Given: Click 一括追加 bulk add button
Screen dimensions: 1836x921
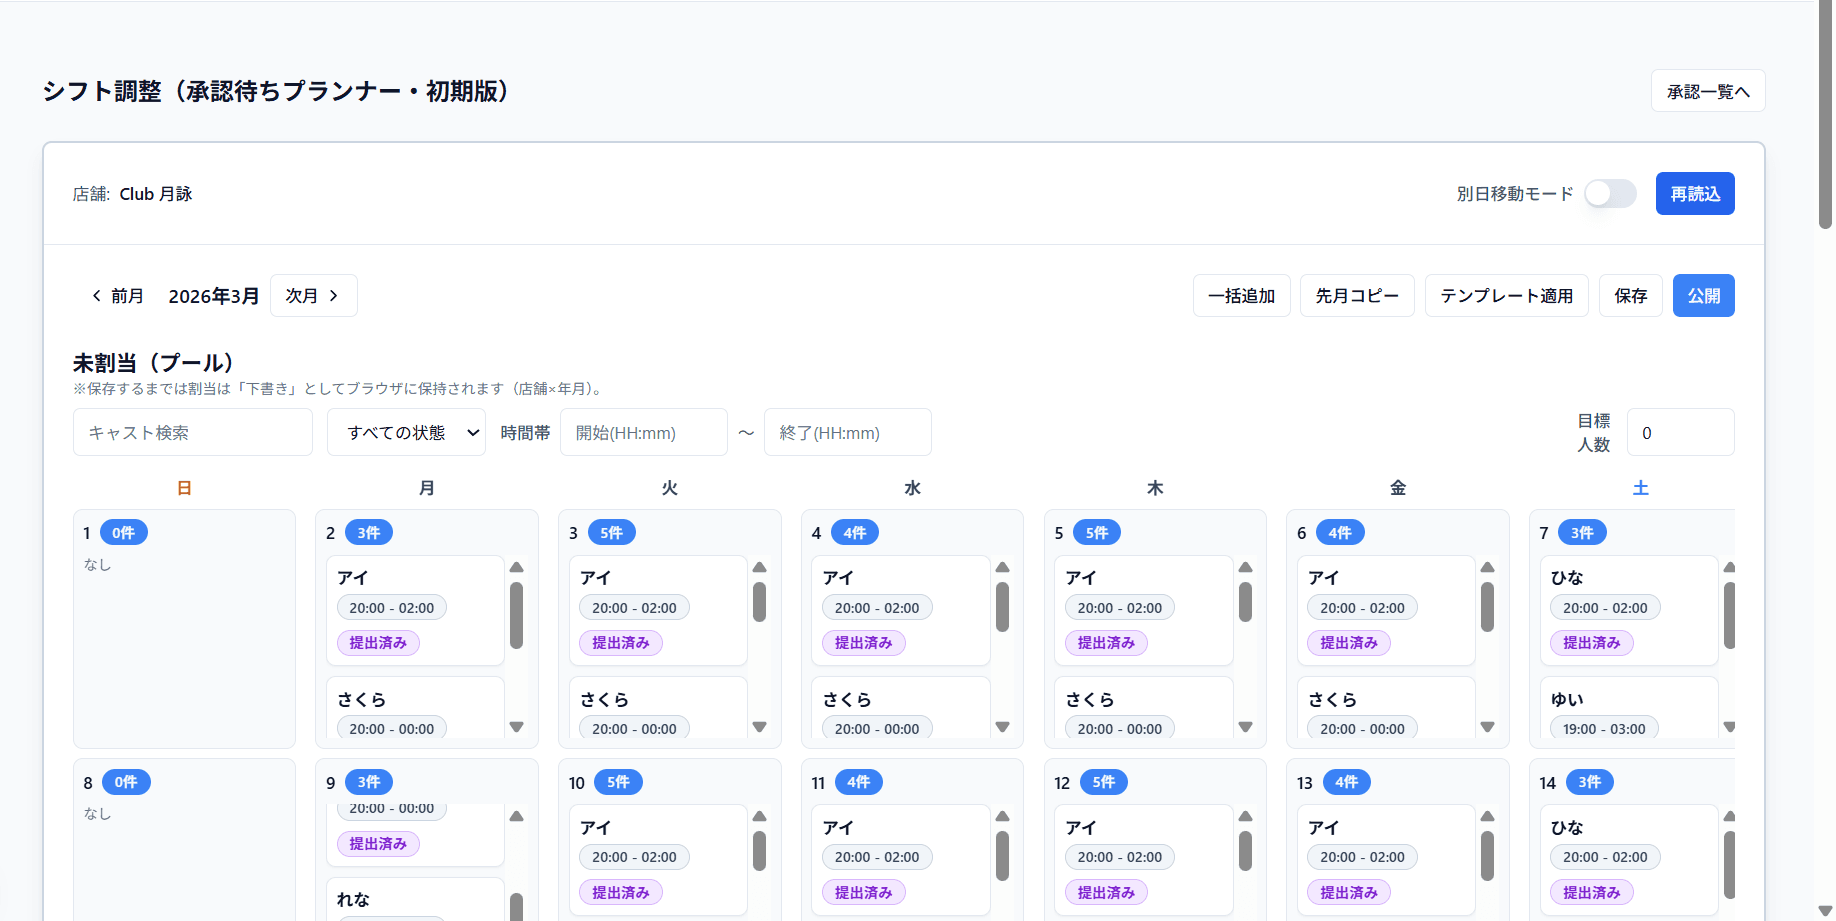Looking at the screenshot, I should [1241, 296].
